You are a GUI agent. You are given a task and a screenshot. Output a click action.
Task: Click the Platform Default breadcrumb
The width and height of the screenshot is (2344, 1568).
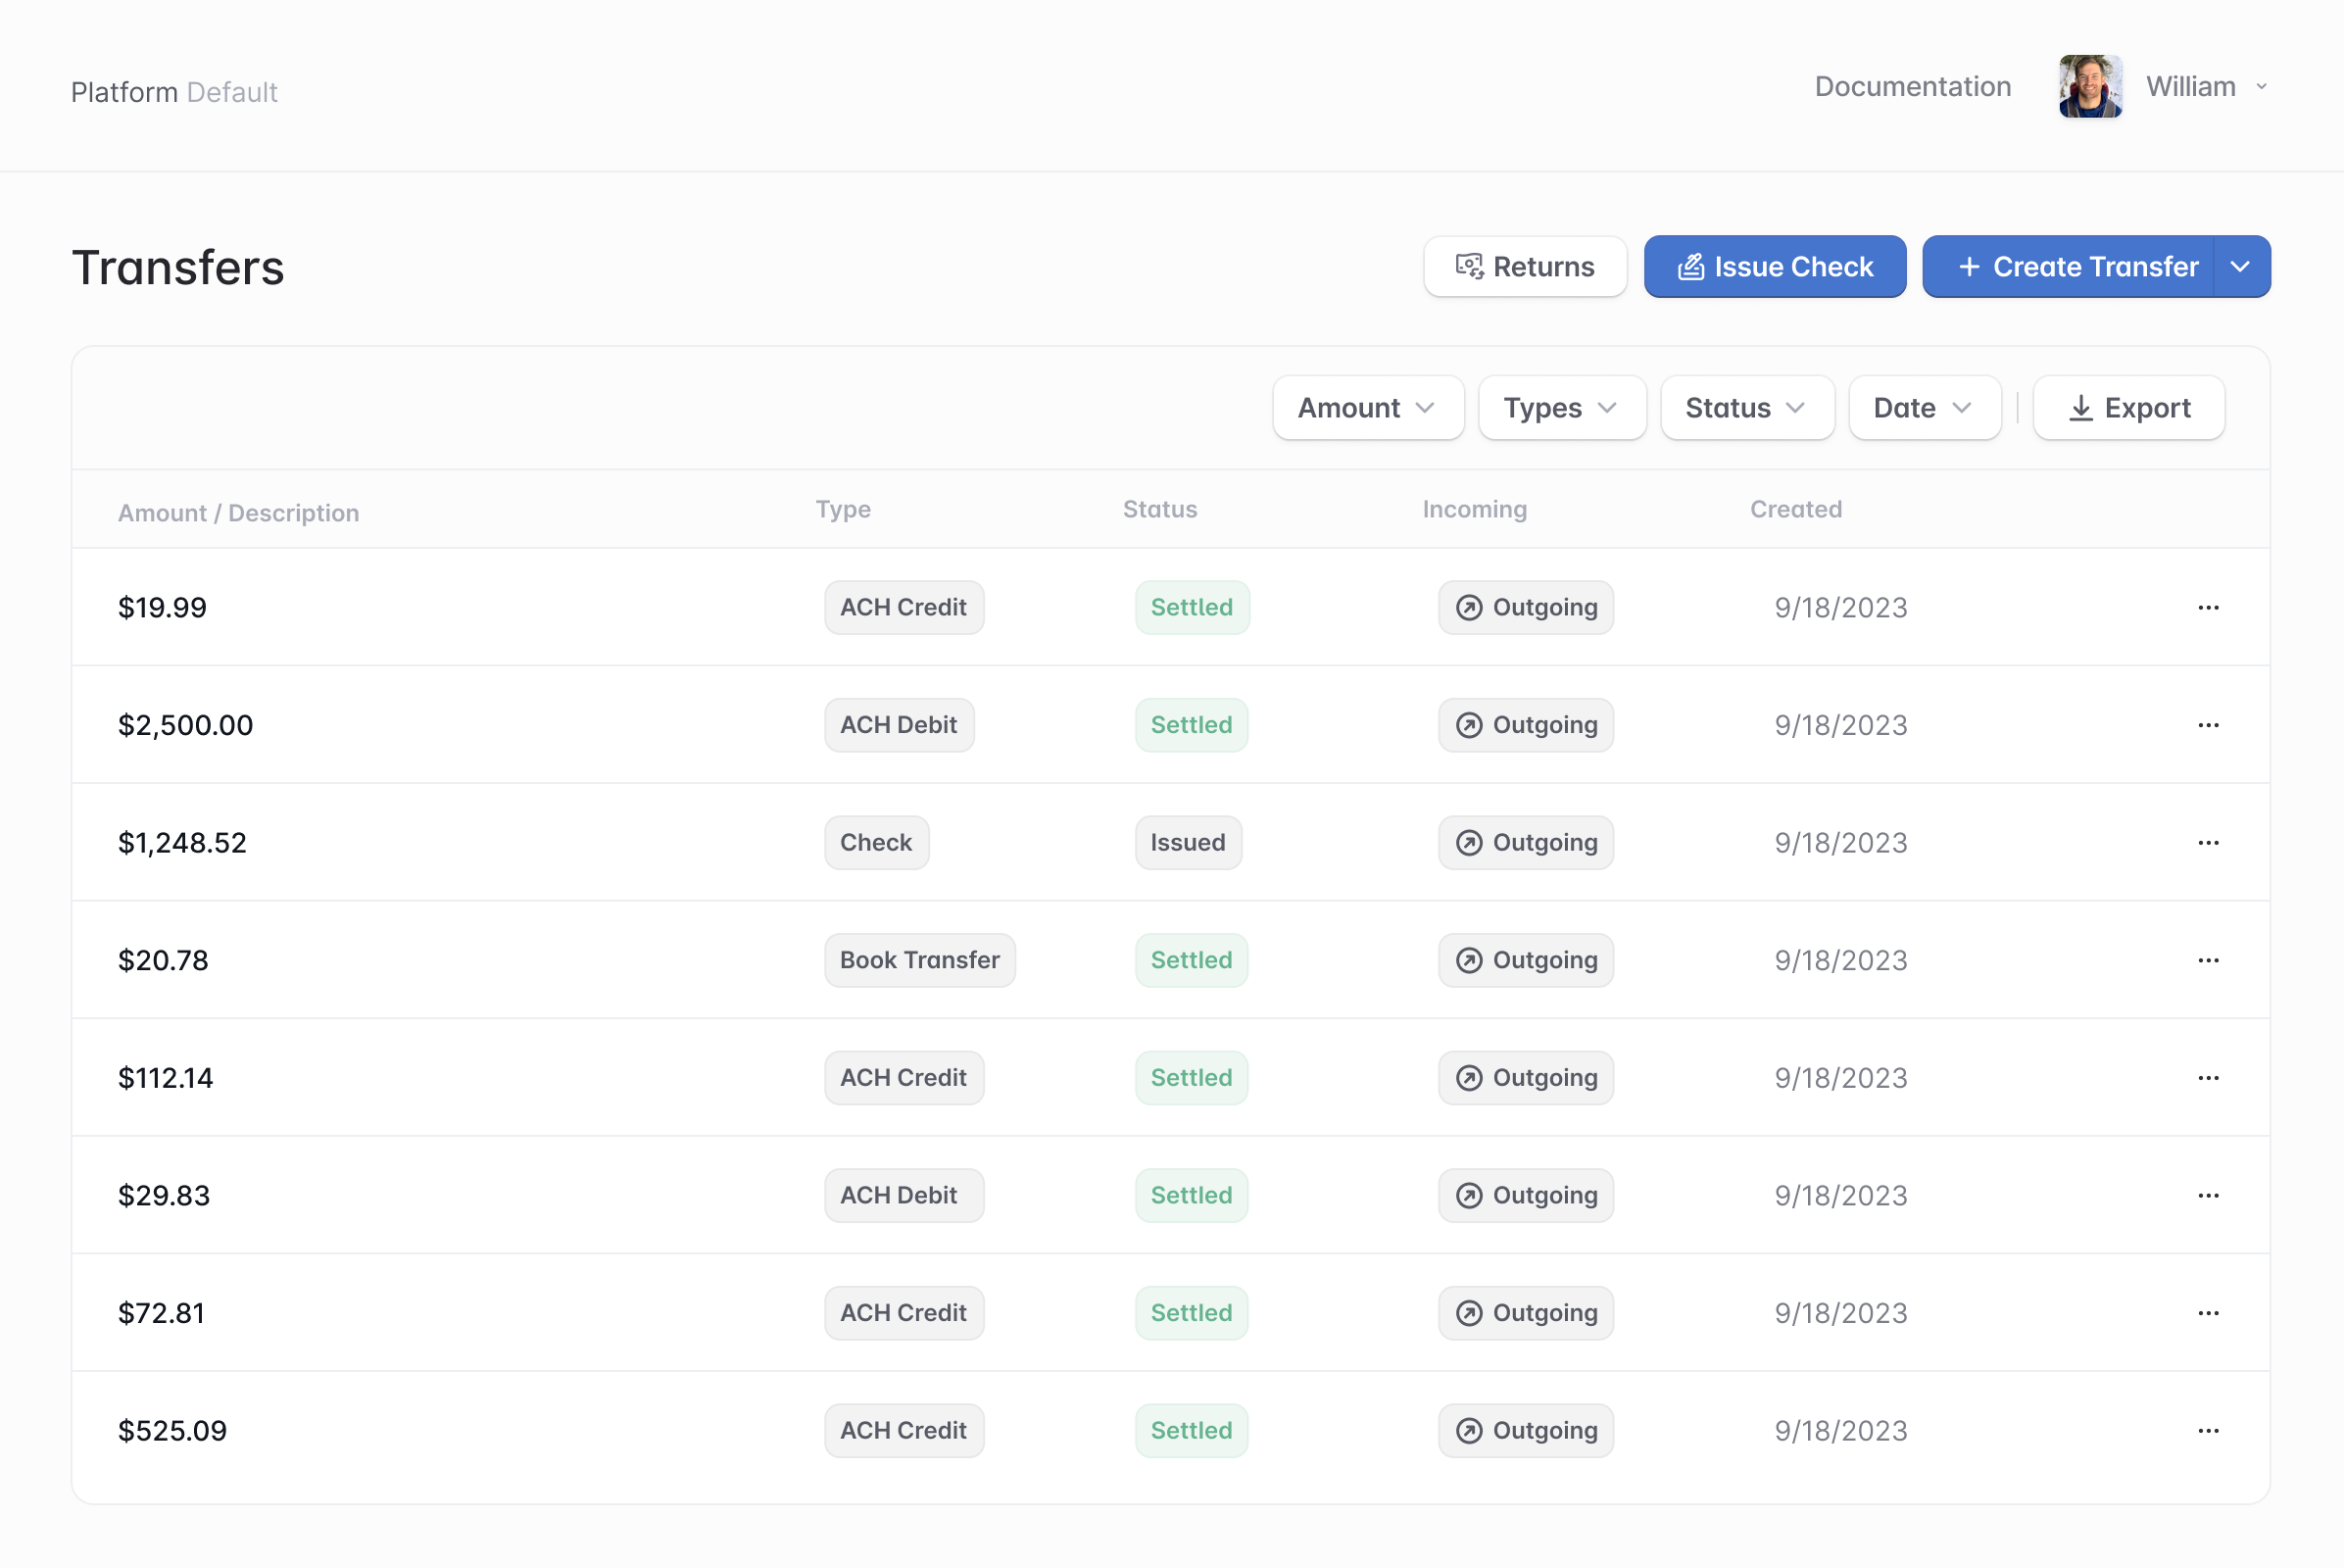point(174,92)
